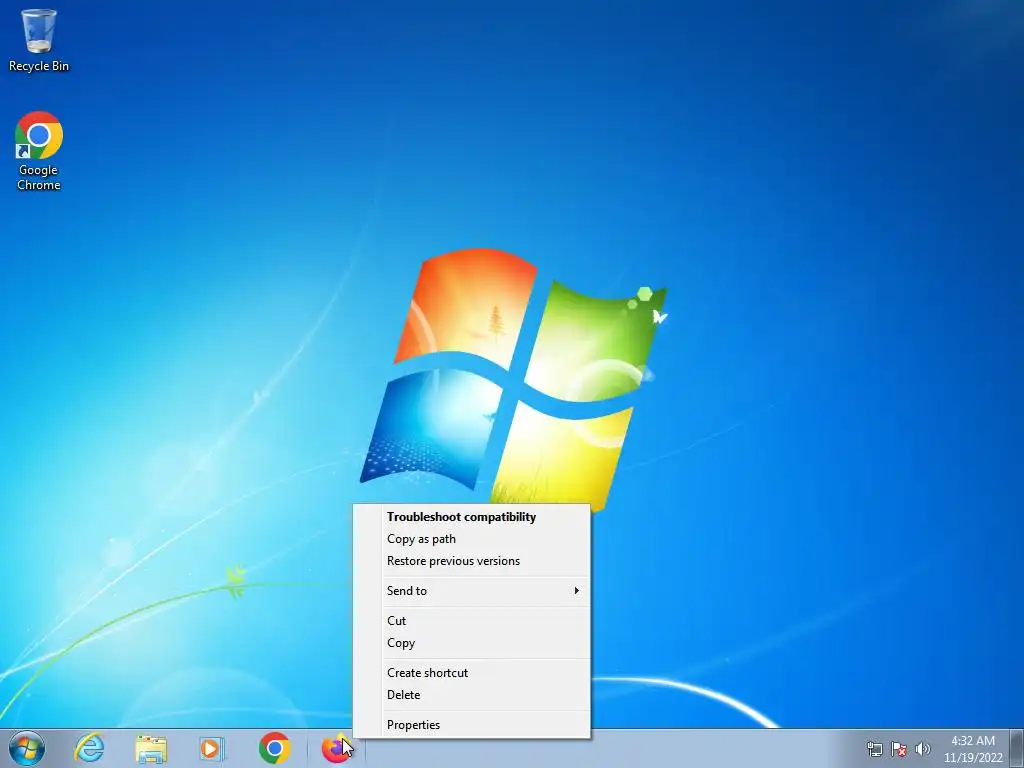Expand the Send to submenu
The image size is (1024, 768).
pyautogui.click(x=472, y=591)
